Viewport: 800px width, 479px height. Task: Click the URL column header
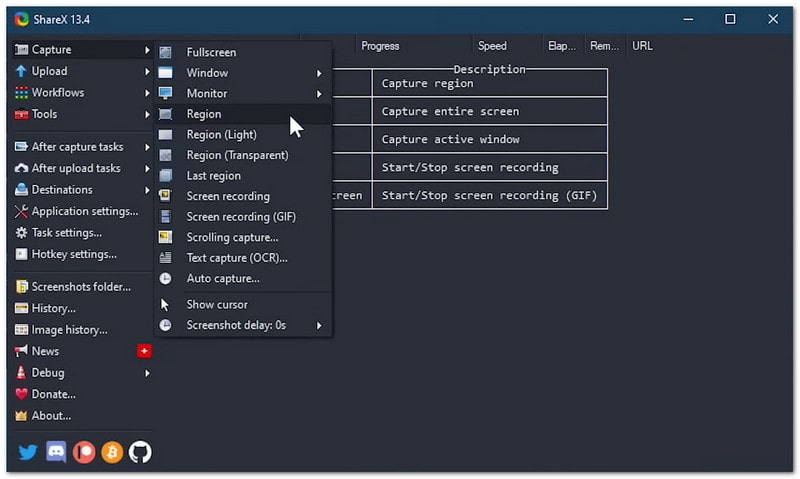click(x=642, y=46)
